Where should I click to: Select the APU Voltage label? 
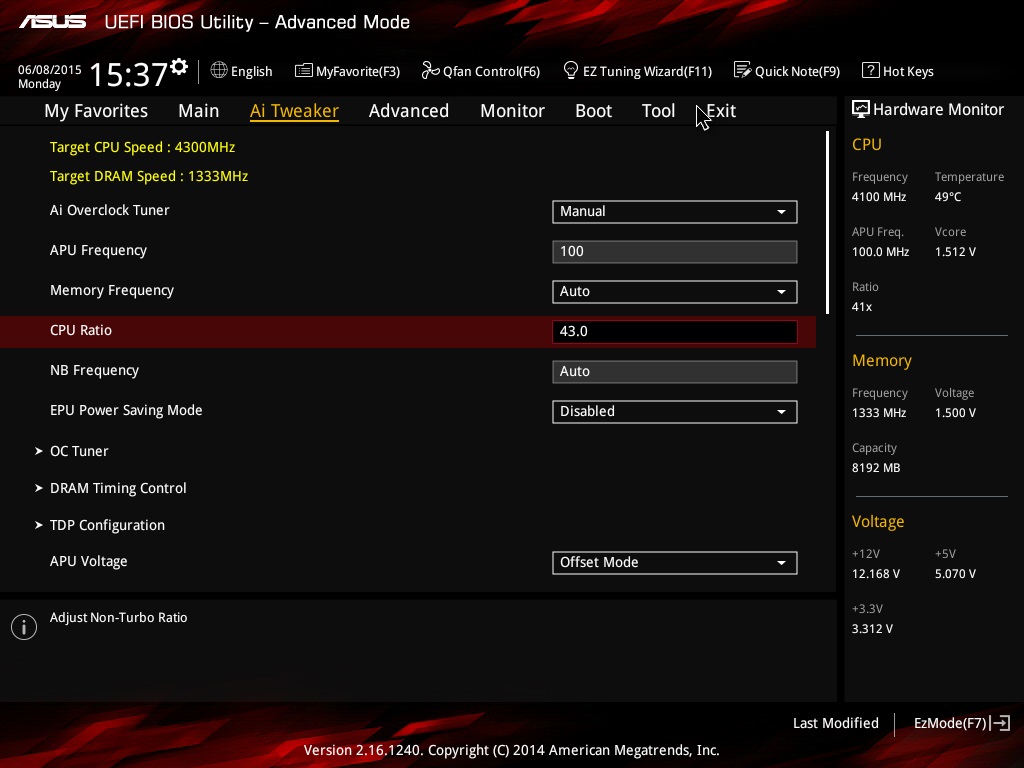point(89,562)
